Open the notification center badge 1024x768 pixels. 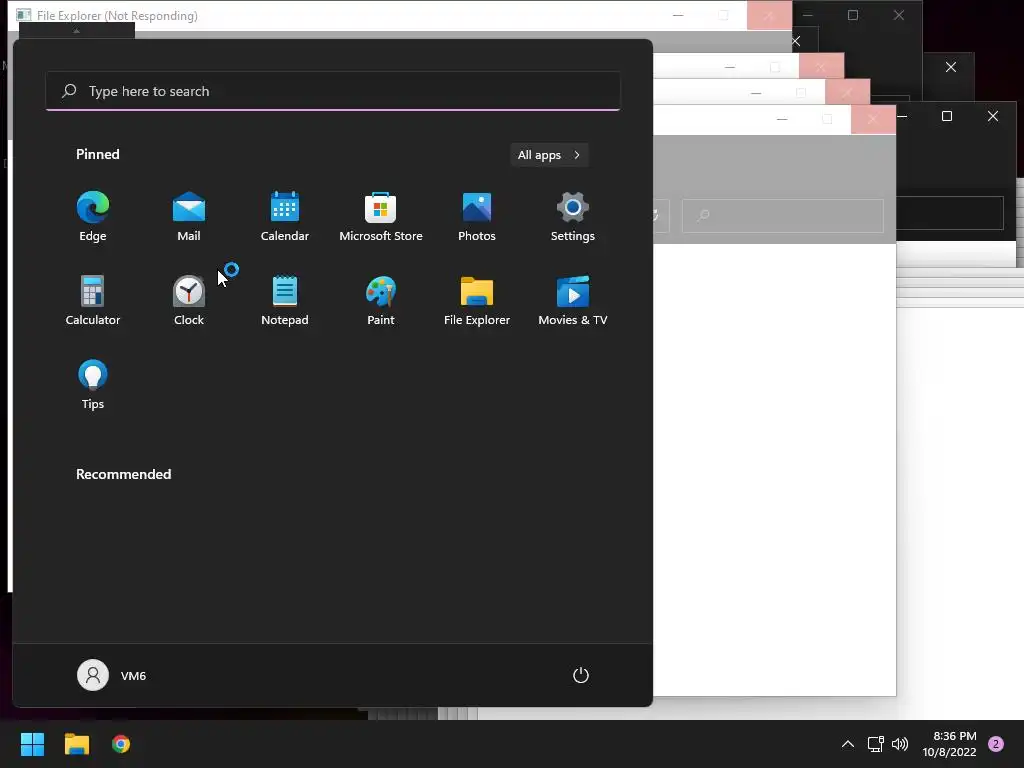[x=996, y=744]
